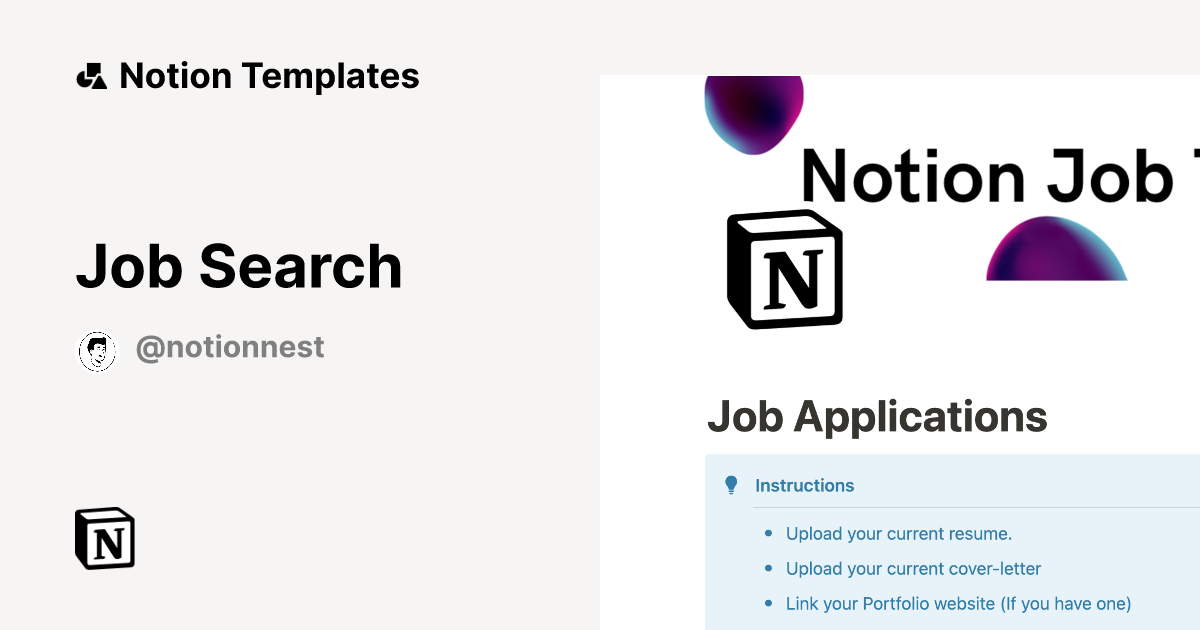The width and height of the screenshot is (1200, 630).
Task: Click 'Link your Portfolio website' line
Action: pyautogui.click(x=958, y=604)
